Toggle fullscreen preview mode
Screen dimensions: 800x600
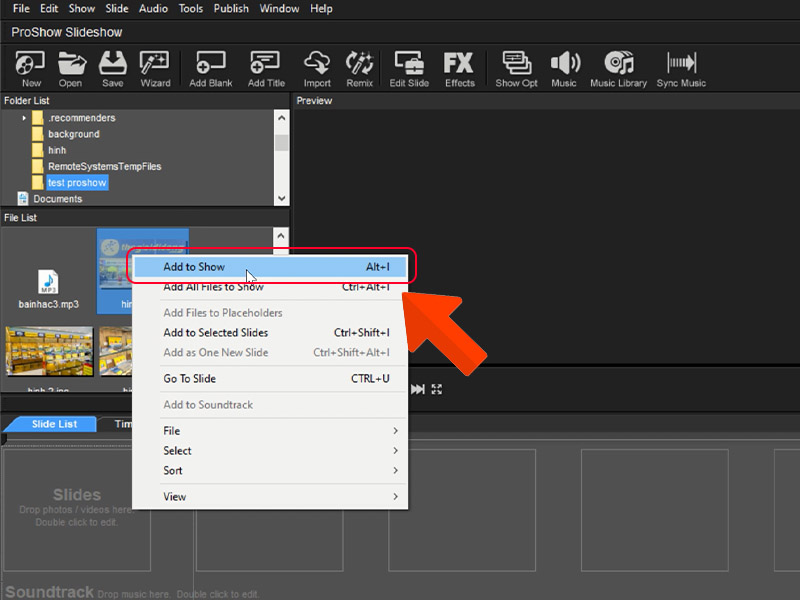436,389
